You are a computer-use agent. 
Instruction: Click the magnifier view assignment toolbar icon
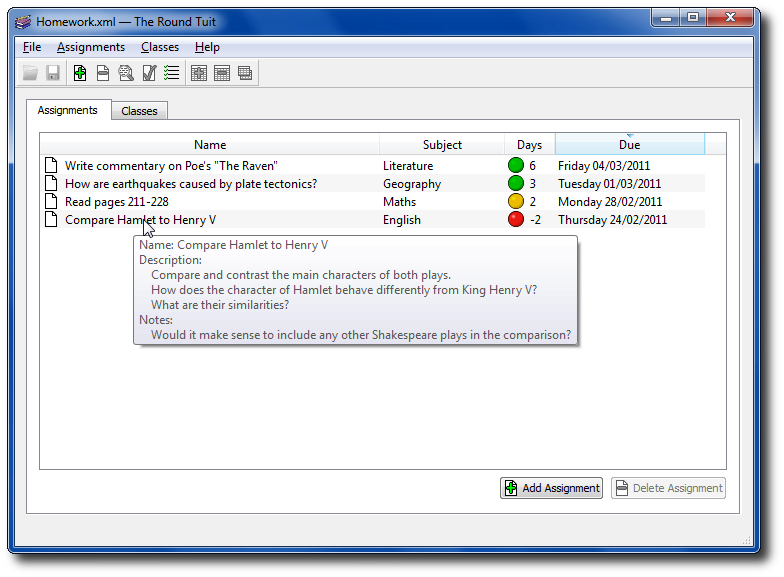(x=126, y=73)
